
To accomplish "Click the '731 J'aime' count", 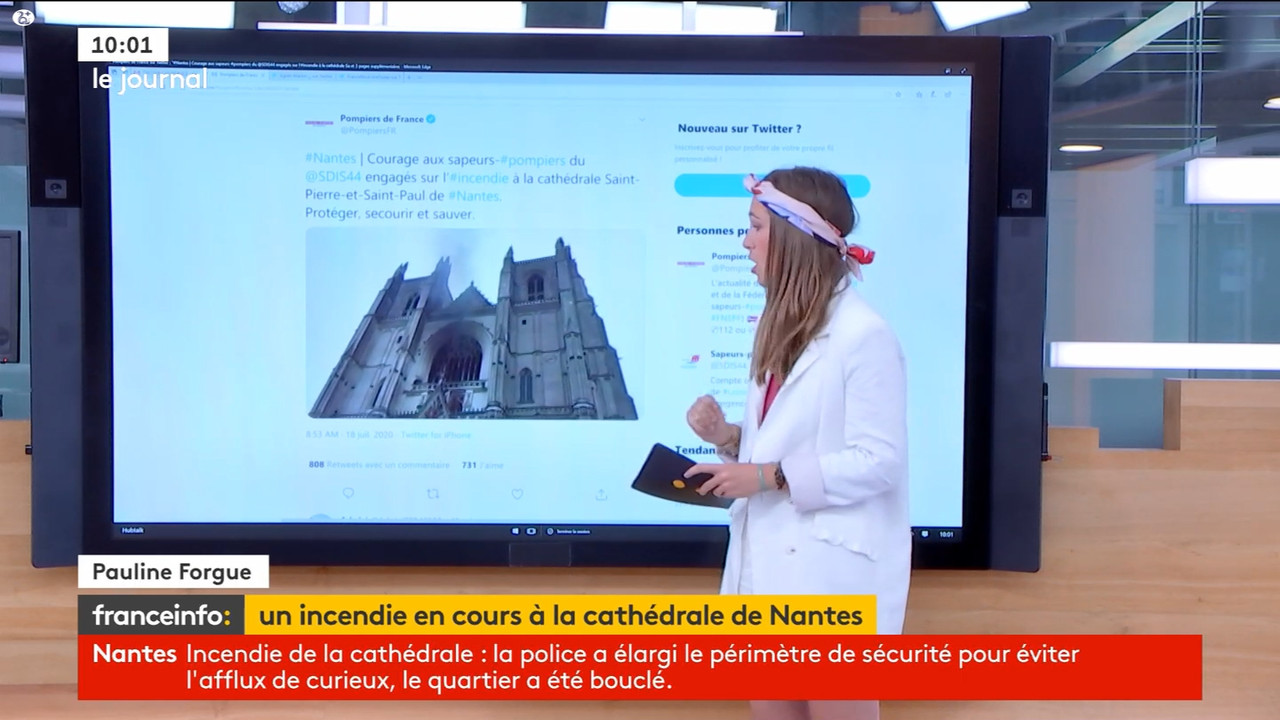I will point(482,465).
